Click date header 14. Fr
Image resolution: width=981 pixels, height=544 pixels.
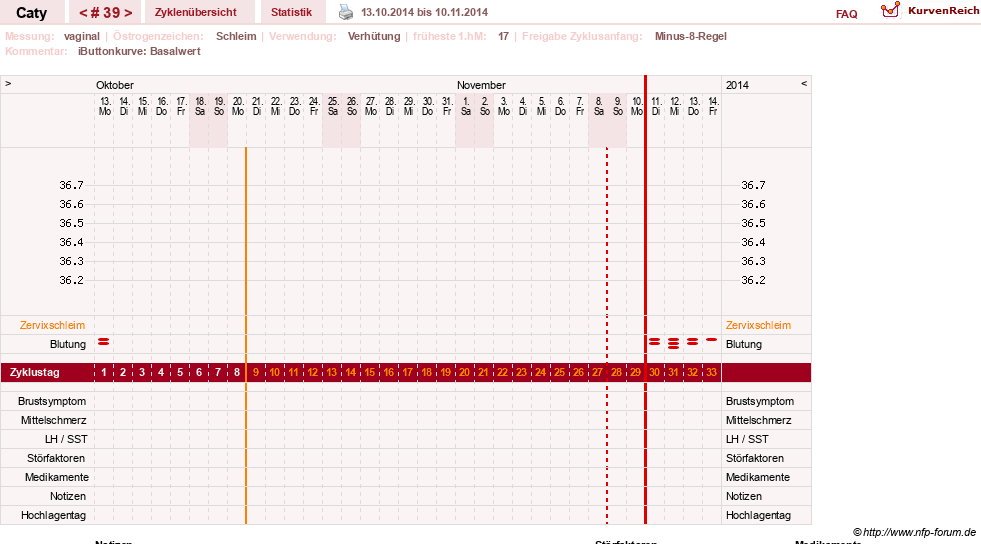(x=713, y=106)
